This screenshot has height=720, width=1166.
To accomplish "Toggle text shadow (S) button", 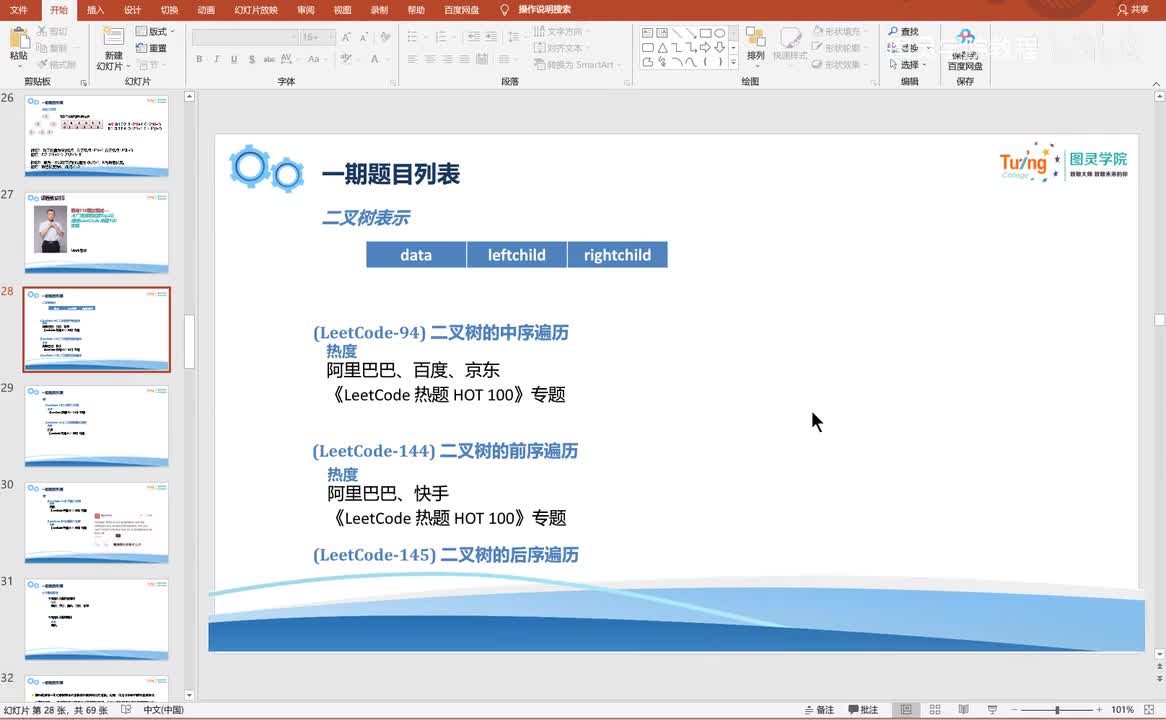I will tap(252, 59).
